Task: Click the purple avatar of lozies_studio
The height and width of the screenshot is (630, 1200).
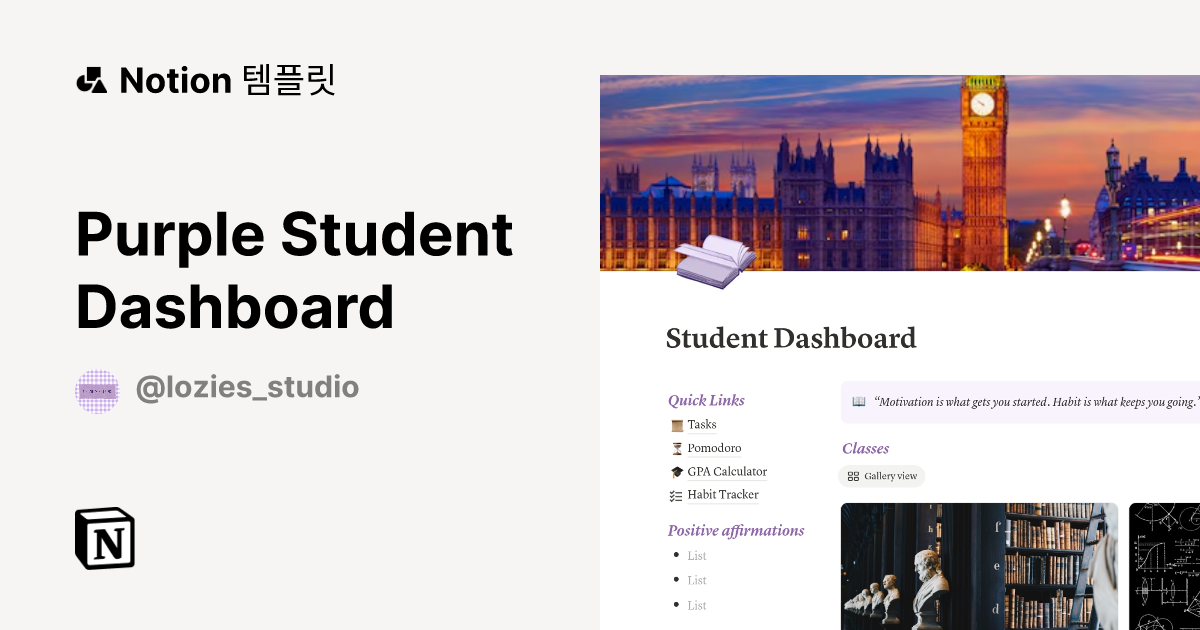Action: coord(97,388)
